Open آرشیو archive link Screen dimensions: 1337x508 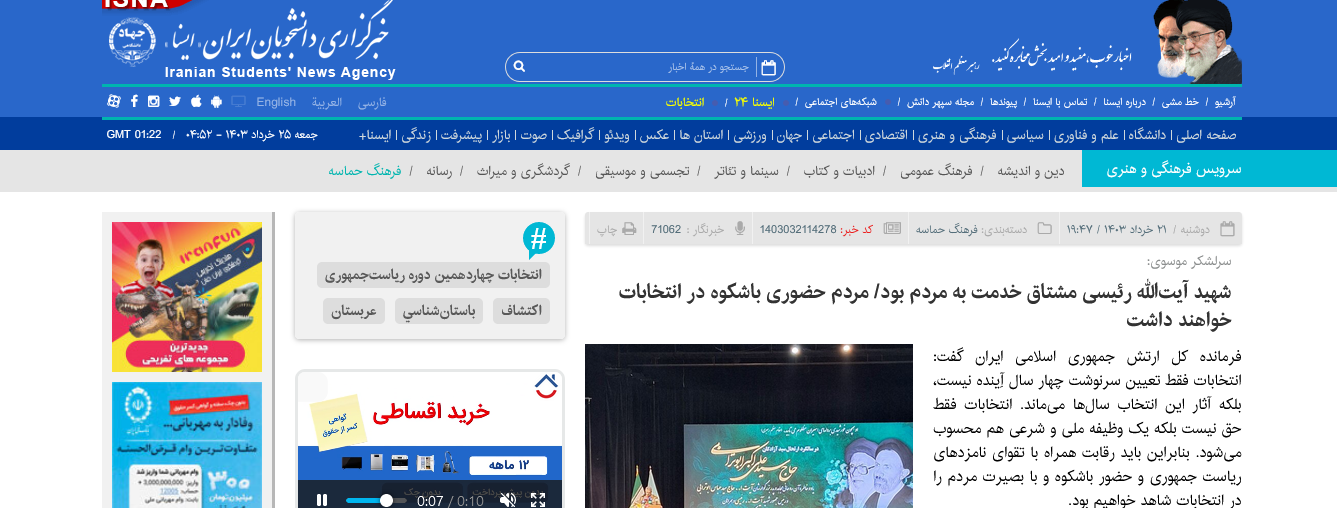1225,102
